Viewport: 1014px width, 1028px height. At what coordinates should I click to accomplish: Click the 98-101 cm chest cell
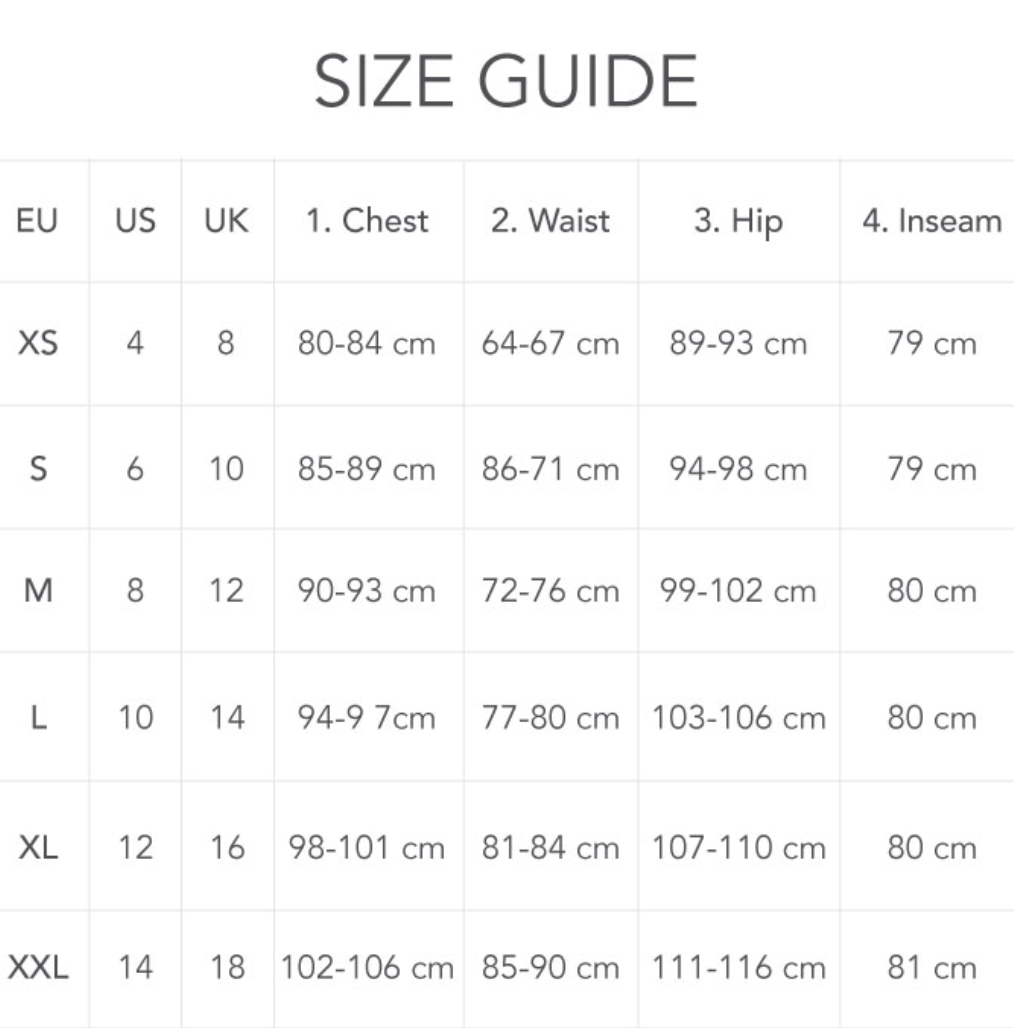[367, 848]
